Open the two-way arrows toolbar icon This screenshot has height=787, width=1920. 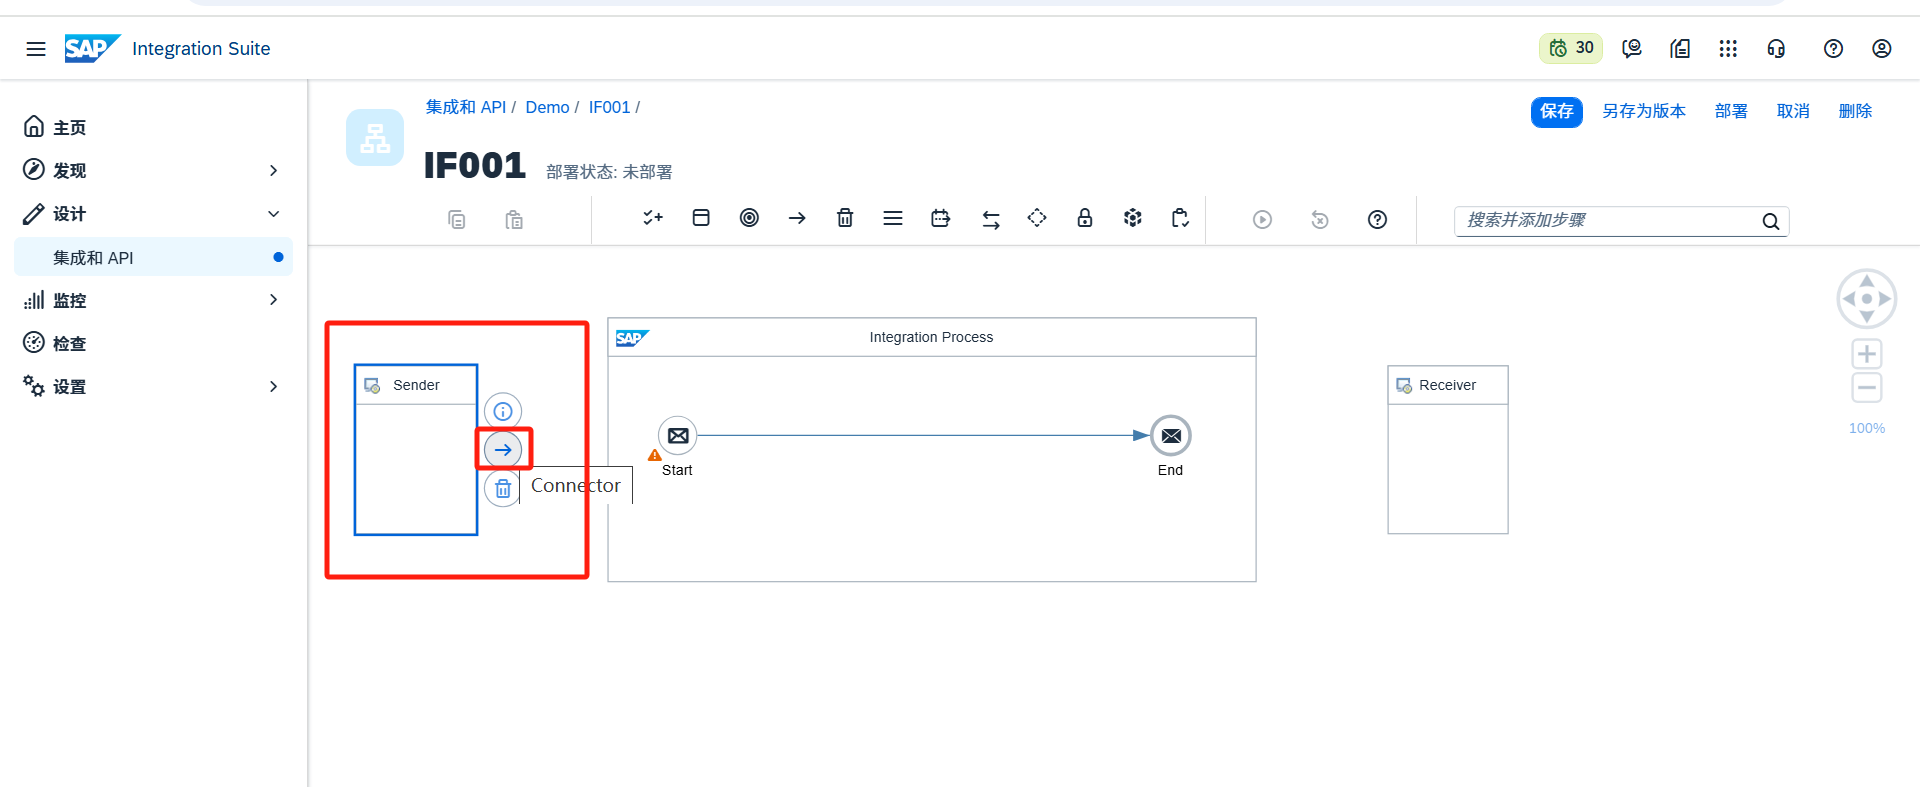pyautogui.click(x=991, y=220)
